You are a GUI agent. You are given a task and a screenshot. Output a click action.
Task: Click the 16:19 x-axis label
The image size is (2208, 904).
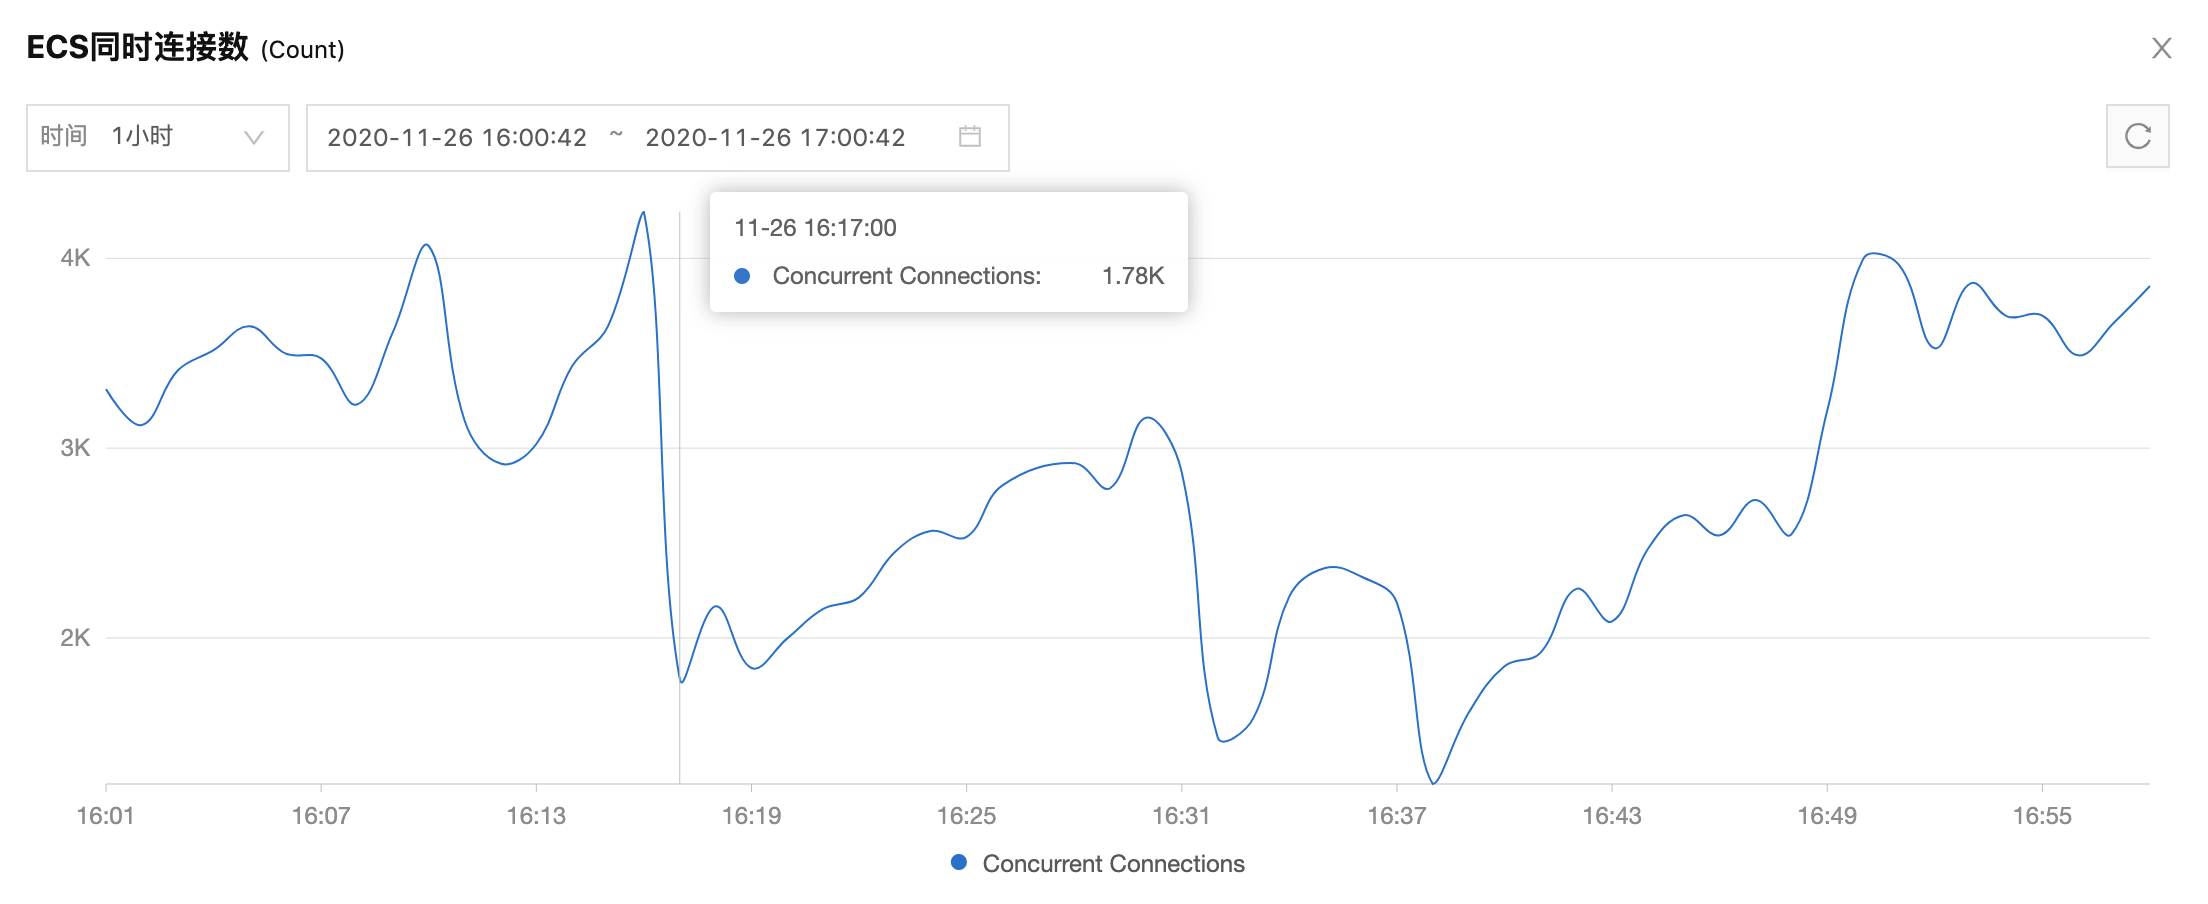point(751,816)
